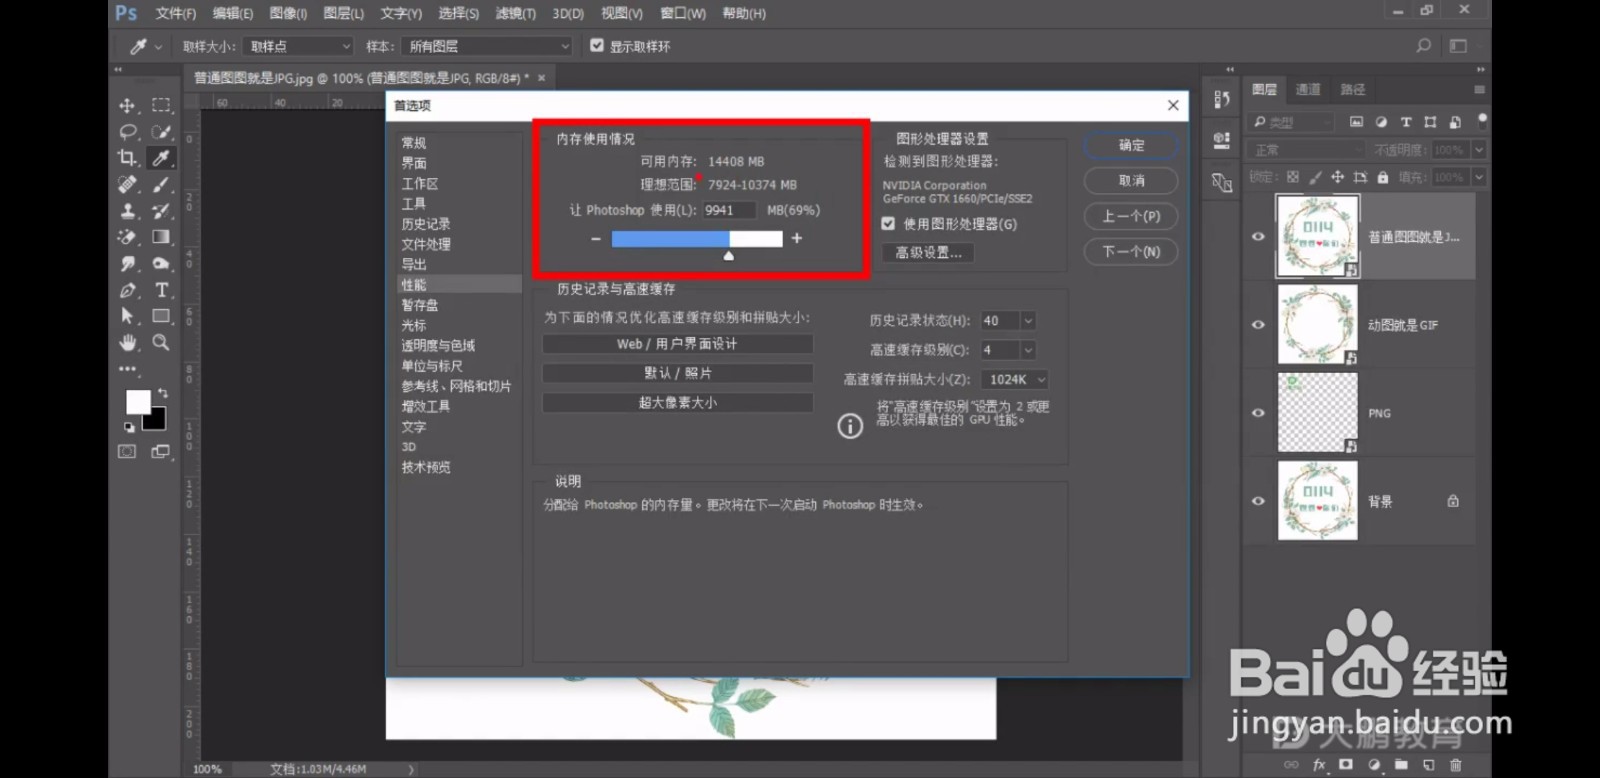Click the white foreground color swatch
Viewport: 1600px width, 778px height.
coord(137,401)
